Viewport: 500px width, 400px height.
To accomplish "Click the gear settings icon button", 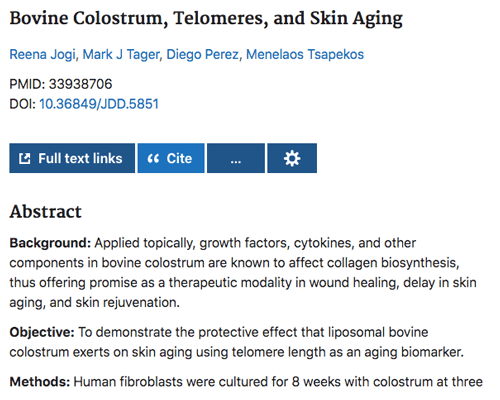I will click(x=292, y=158).
